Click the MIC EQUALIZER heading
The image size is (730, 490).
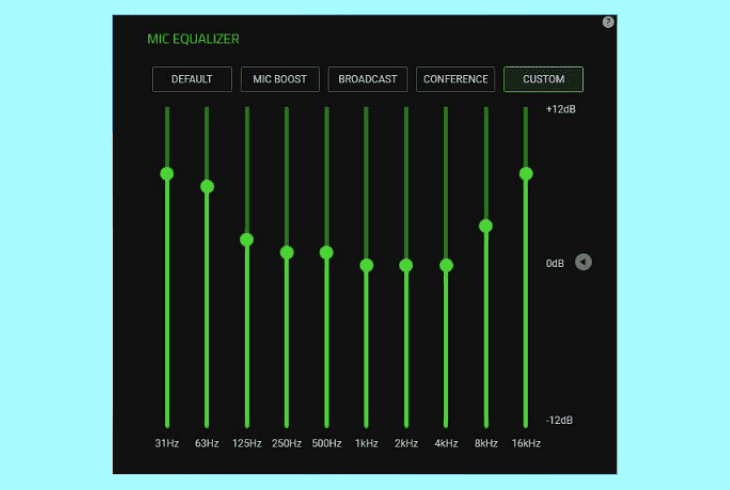[193, 39]
